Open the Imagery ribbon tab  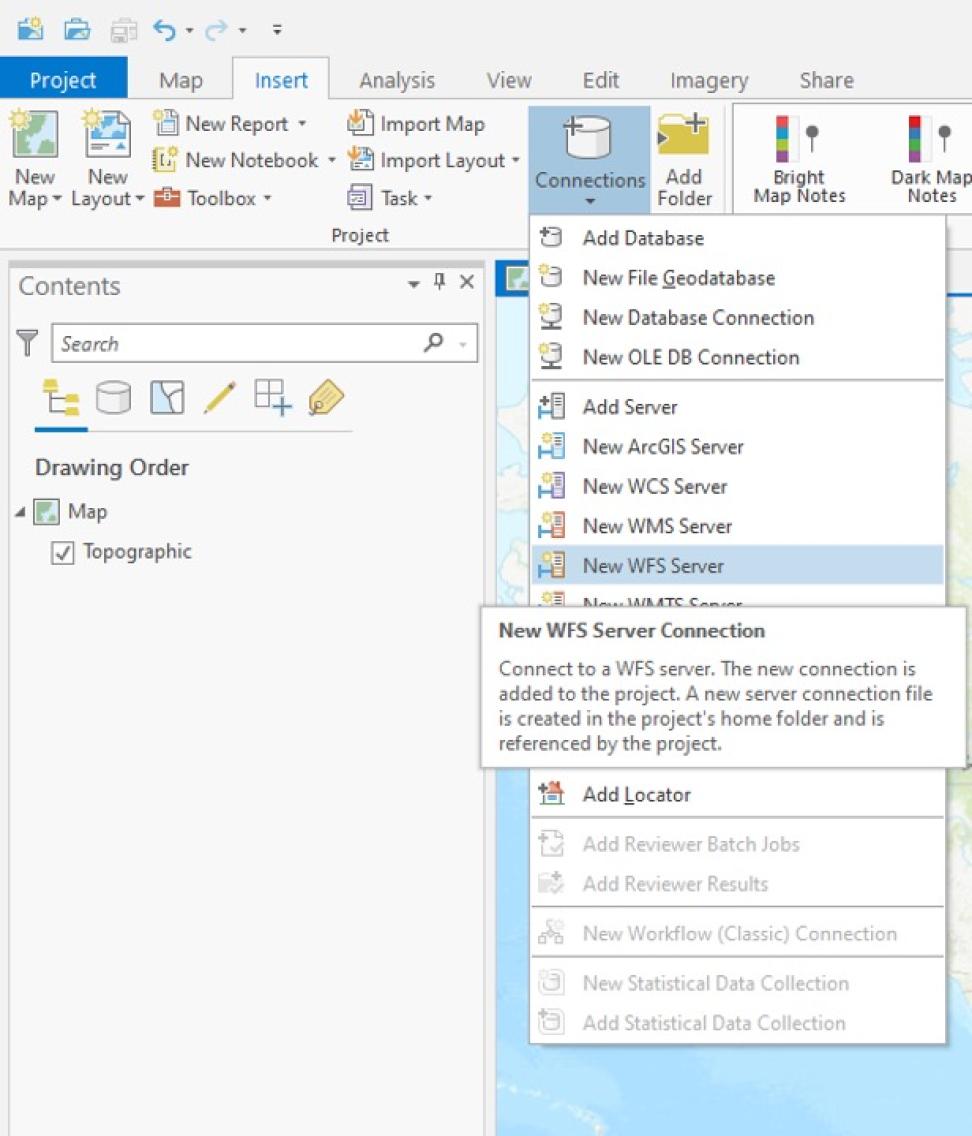709,80
